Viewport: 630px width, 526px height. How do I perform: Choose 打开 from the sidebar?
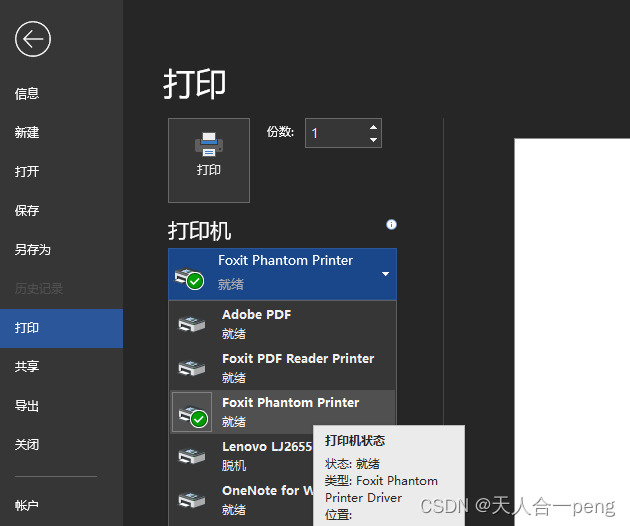pos(27,172)
